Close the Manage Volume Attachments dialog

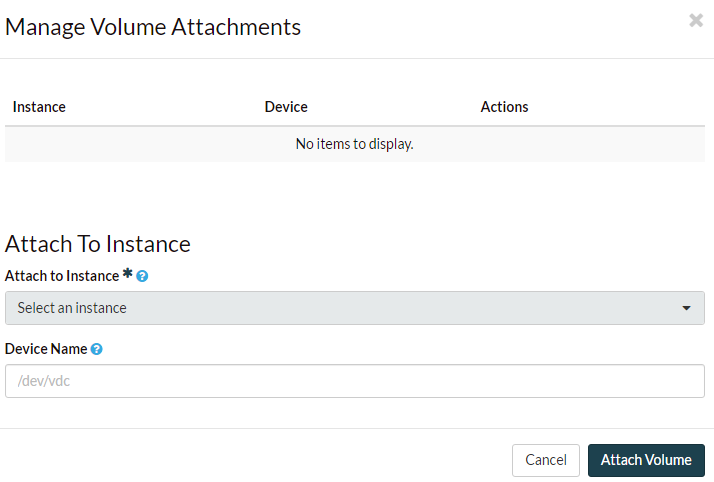tap(696, 20)
